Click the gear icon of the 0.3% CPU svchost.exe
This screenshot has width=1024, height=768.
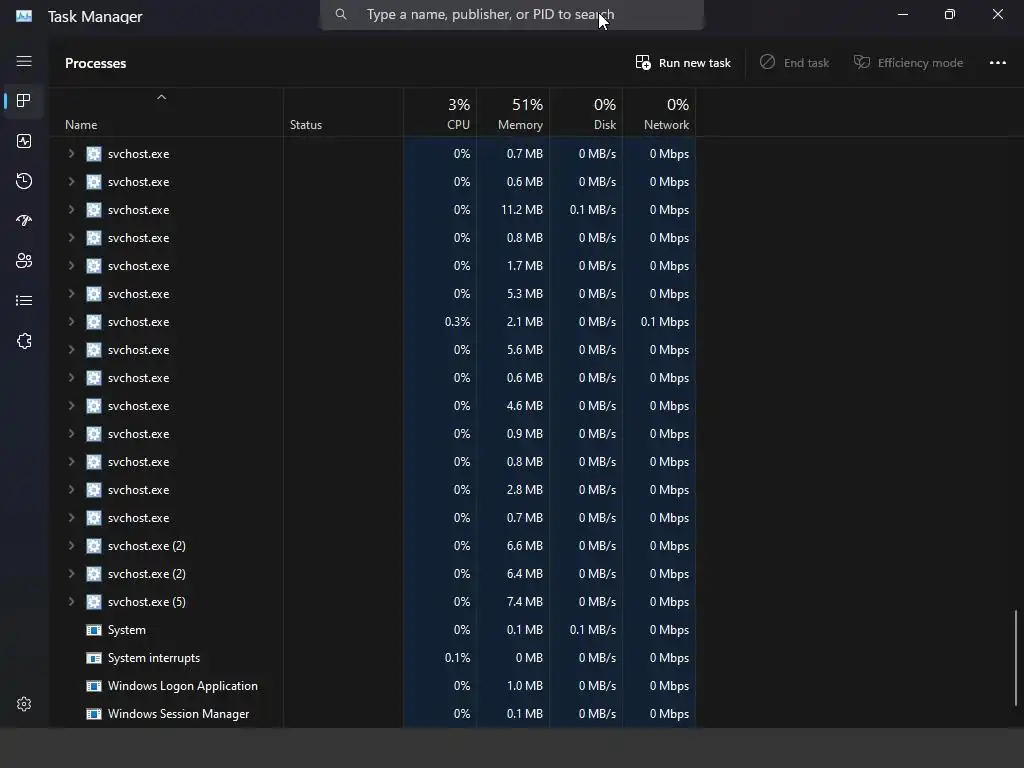94,322
